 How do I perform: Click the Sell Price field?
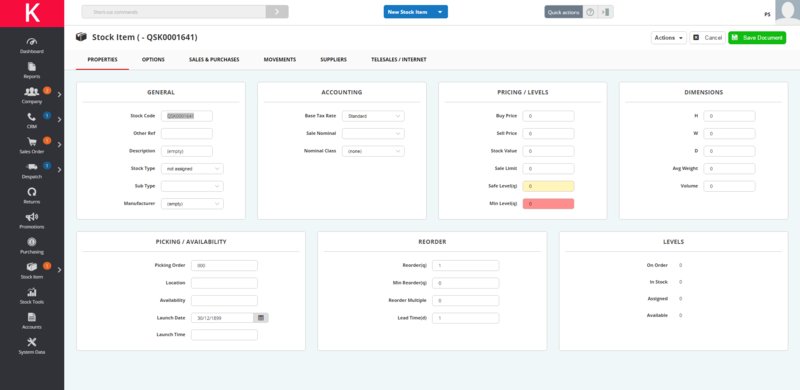click(x=548, y=134)
